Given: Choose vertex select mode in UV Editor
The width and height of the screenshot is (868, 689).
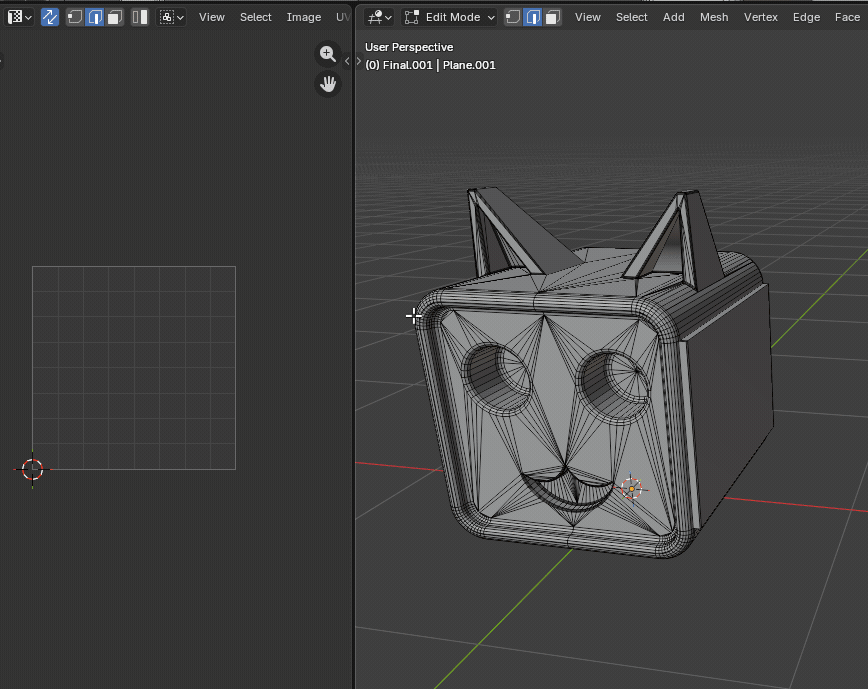Looking at the screenshot, I should tap(75, 17).
